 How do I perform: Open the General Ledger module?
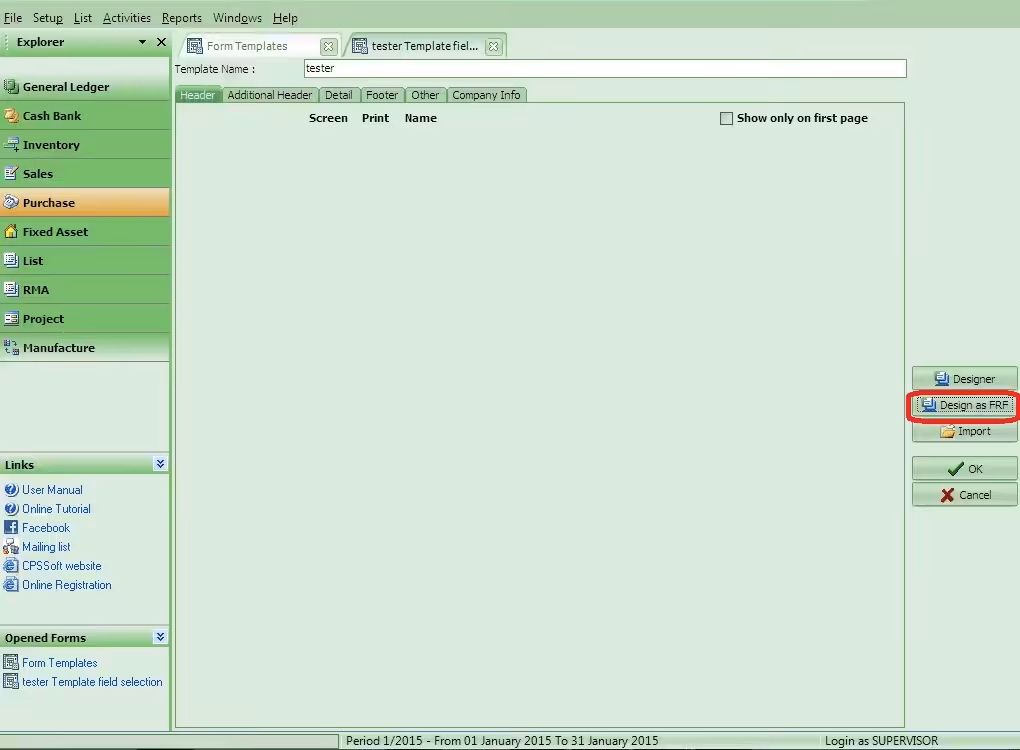[x=85, y=87]
